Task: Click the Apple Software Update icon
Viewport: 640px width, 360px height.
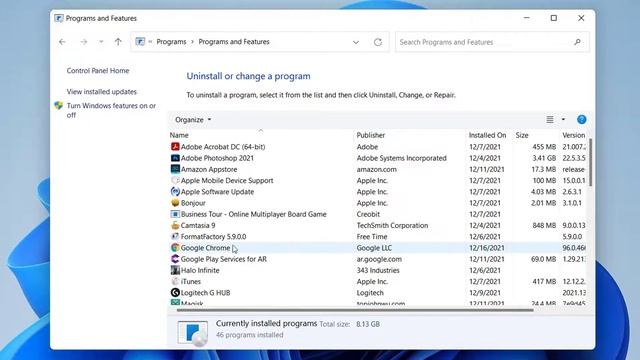Action: 175,191
